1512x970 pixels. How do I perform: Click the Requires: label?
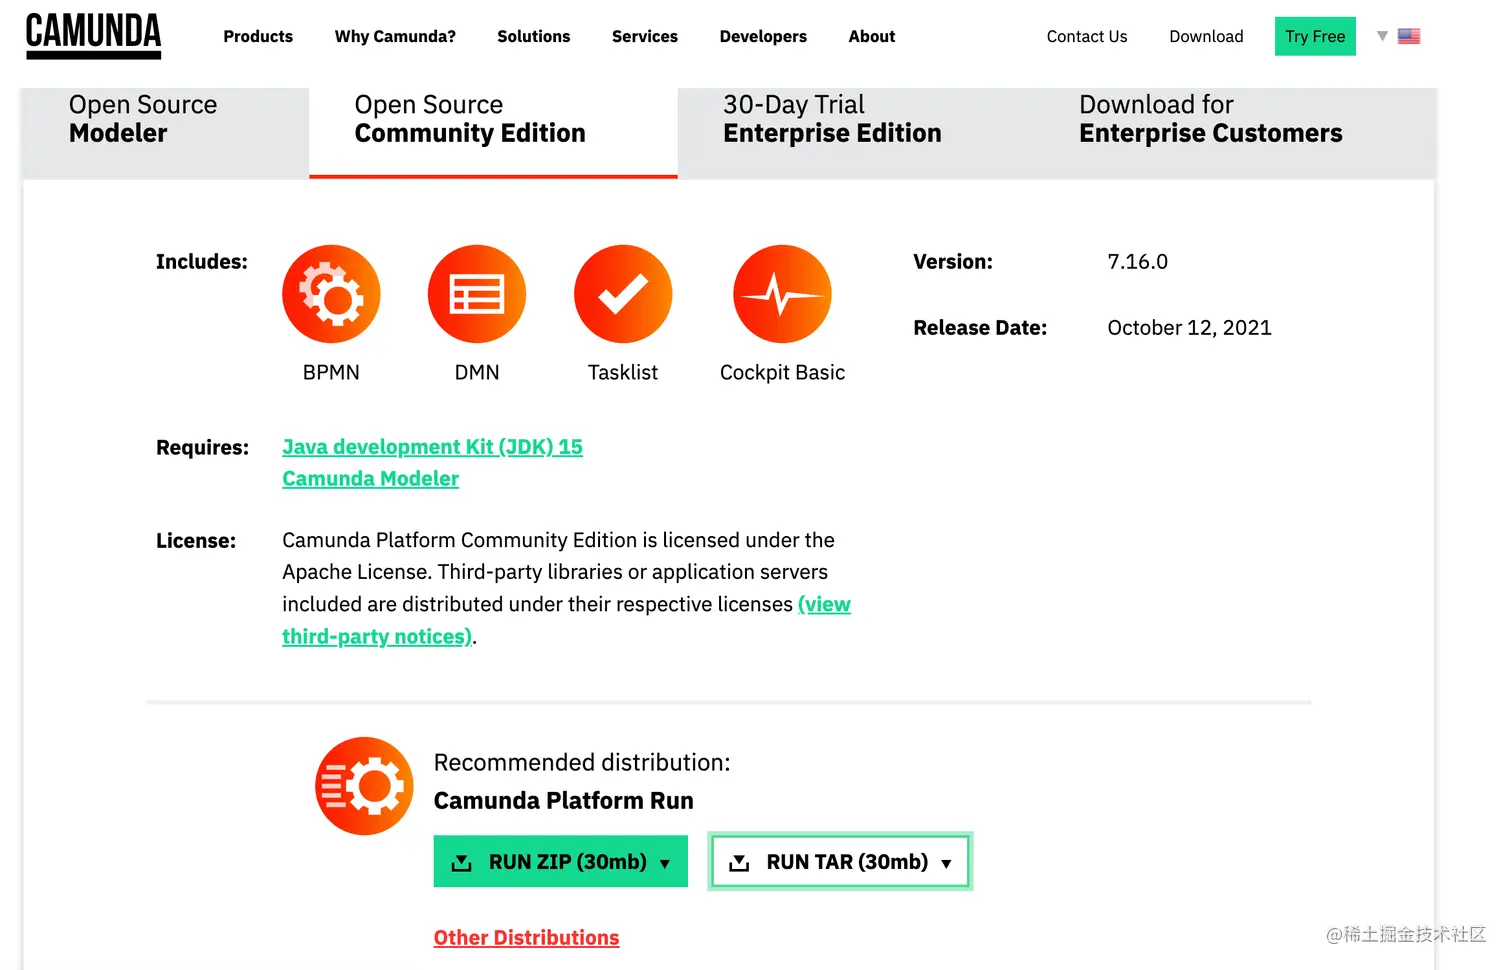[202, 448]
